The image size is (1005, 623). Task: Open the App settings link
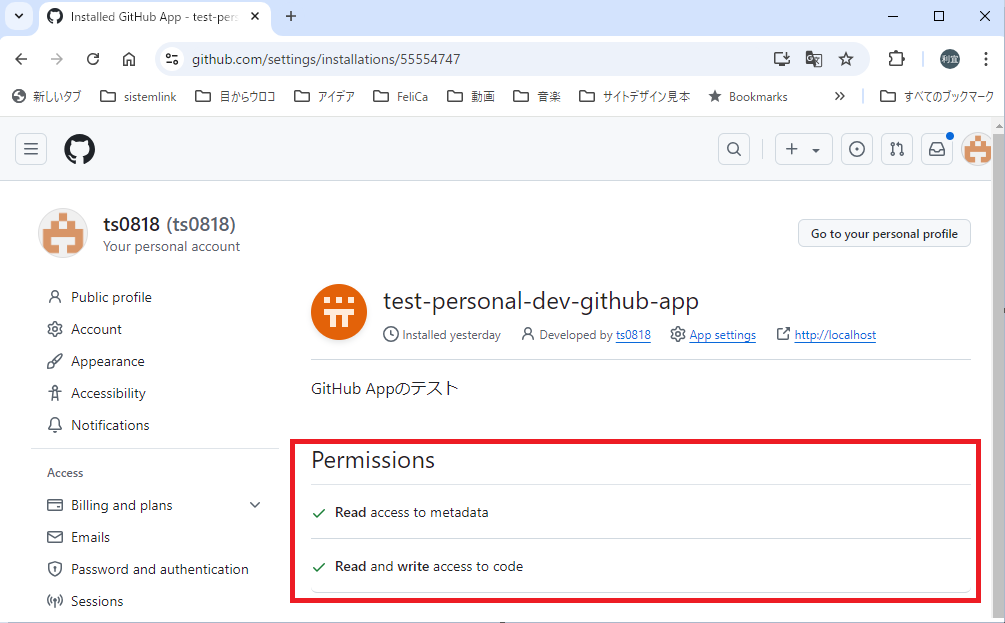point(722,334)
